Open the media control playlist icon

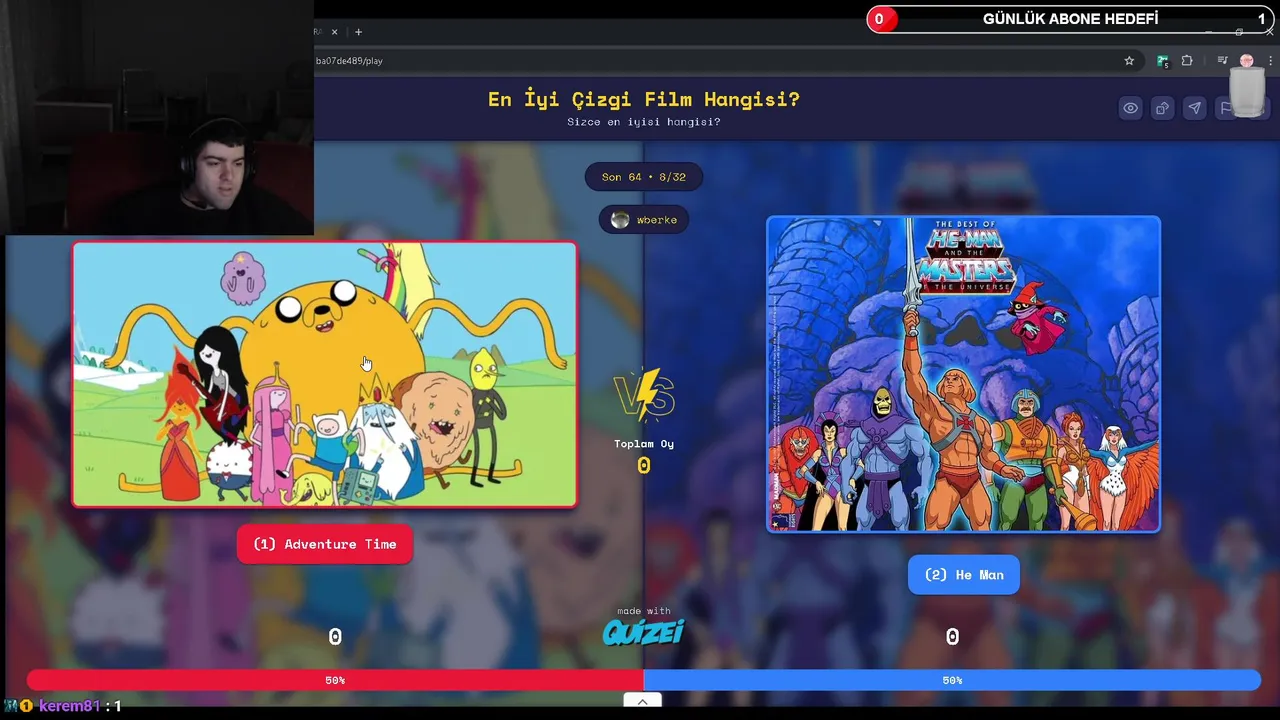click(1222, 61)
